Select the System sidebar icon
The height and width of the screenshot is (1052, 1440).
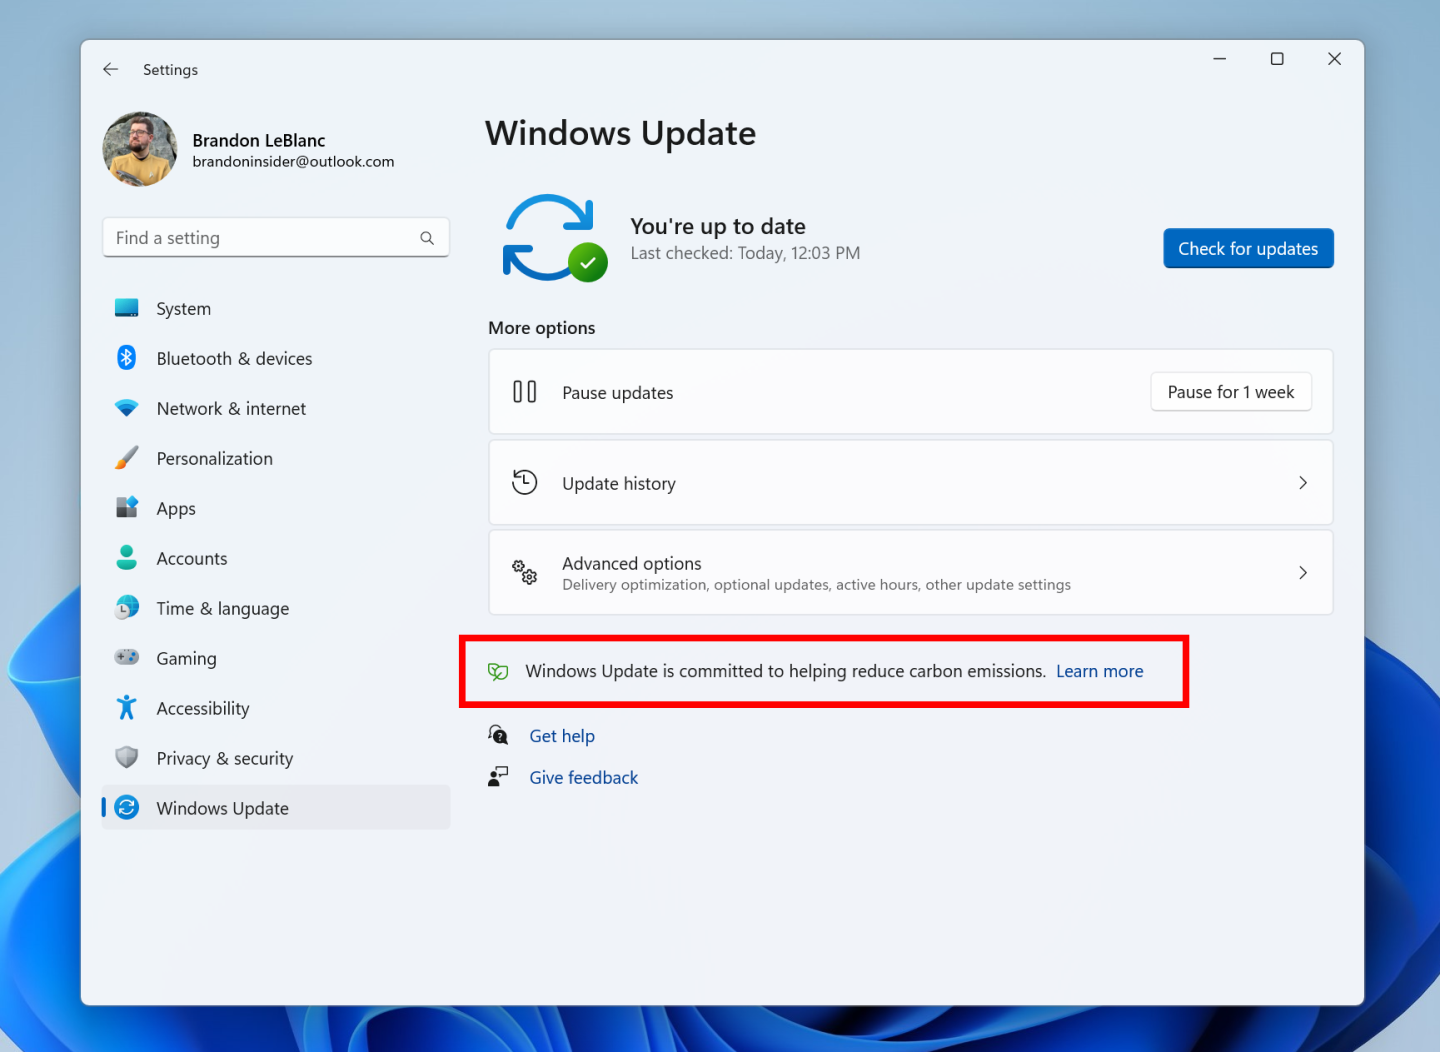[126, 308]
